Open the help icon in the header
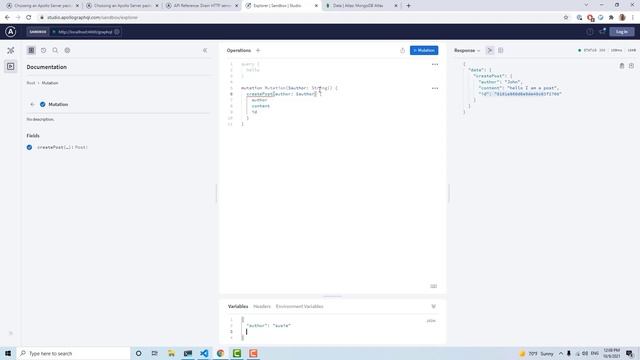 click(x=590, y=32)
